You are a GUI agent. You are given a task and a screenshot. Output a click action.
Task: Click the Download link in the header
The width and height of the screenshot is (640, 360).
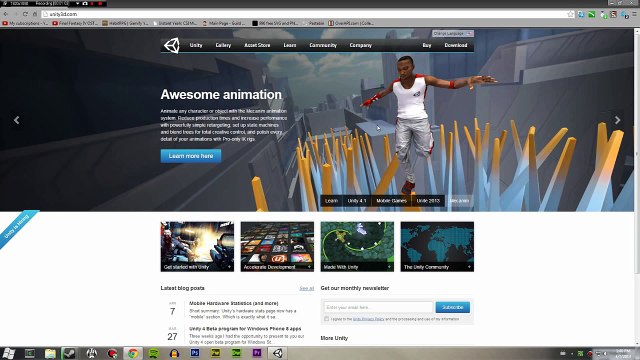click(x=456, y=45)
